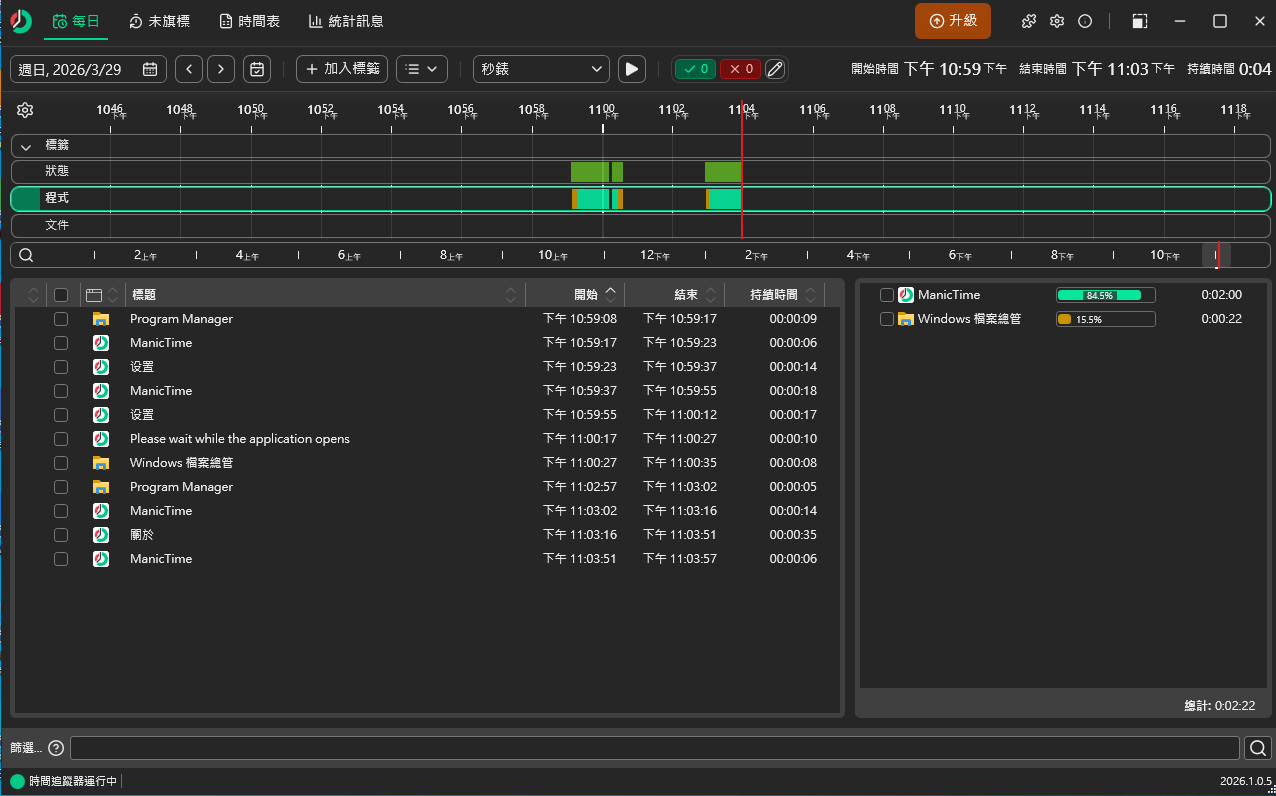Open the list view options dropdown
This screenshot has width=1276, height=796.
(x=421, y=69)
